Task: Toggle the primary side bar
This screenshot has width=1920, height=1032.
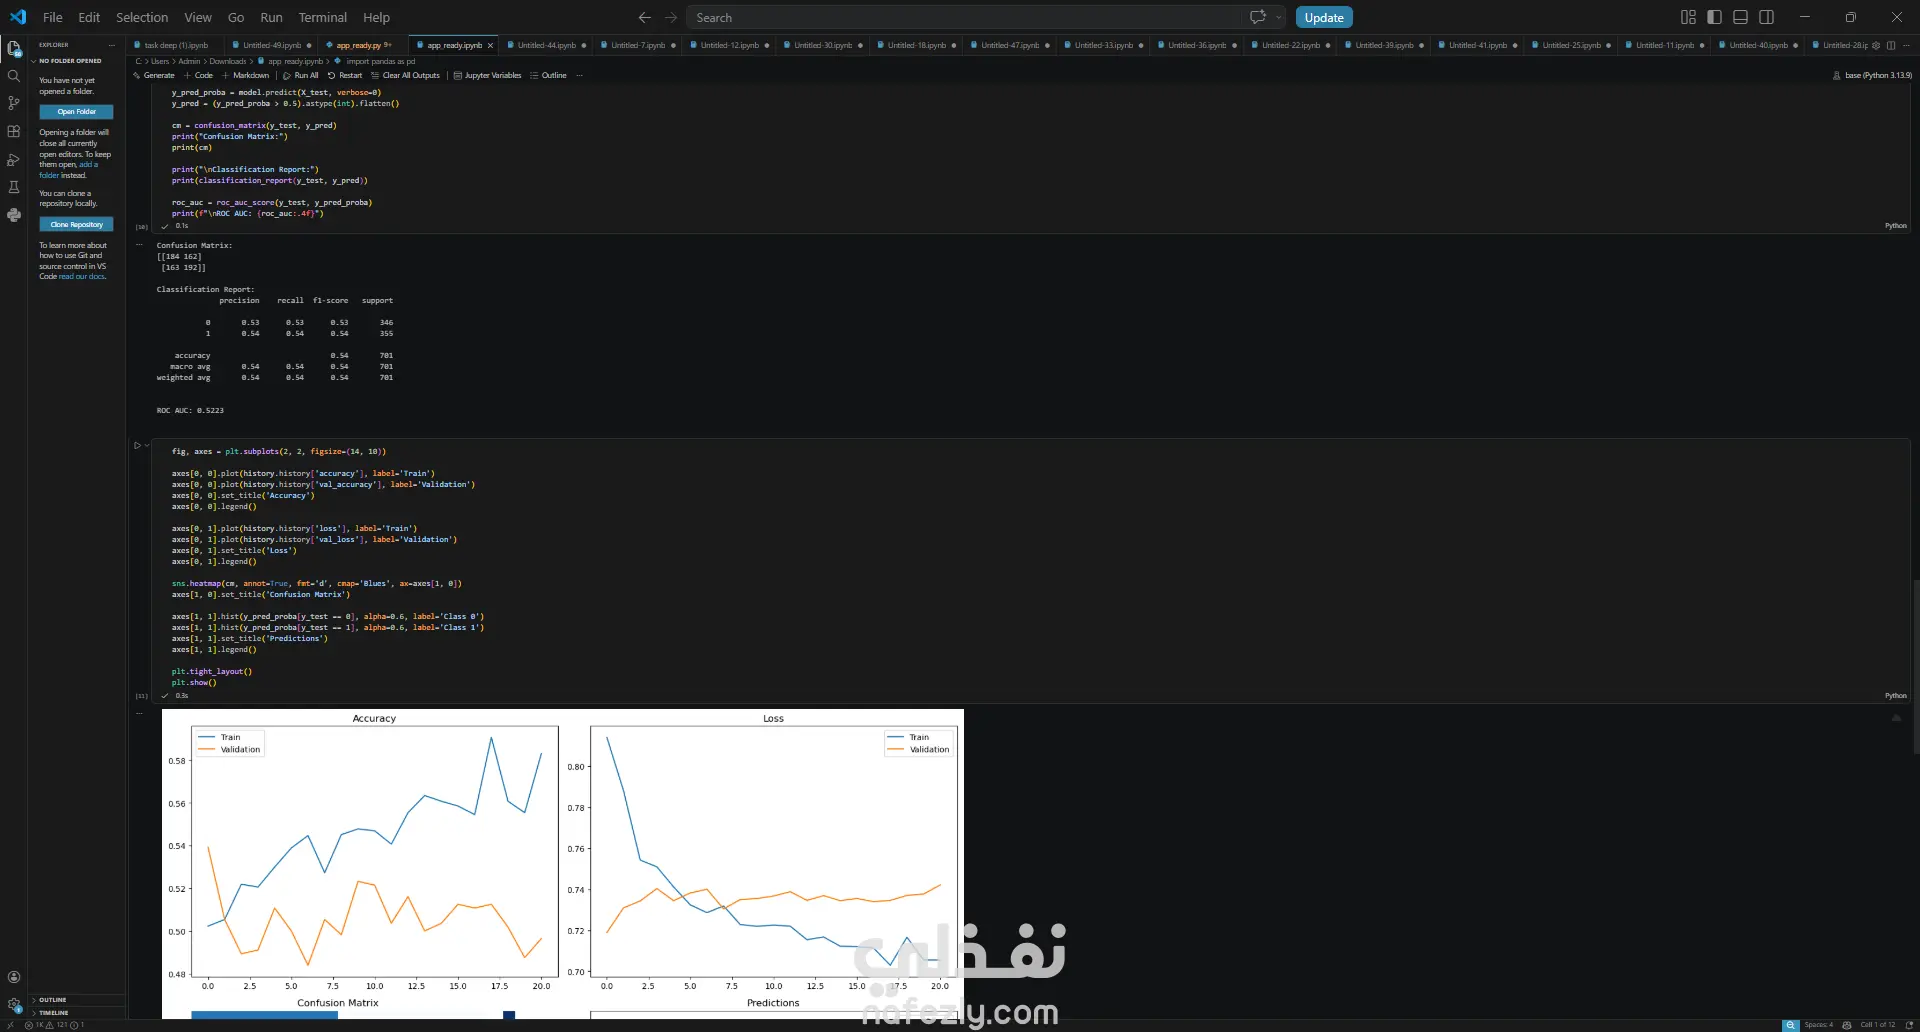Action: click(1714, 17)
